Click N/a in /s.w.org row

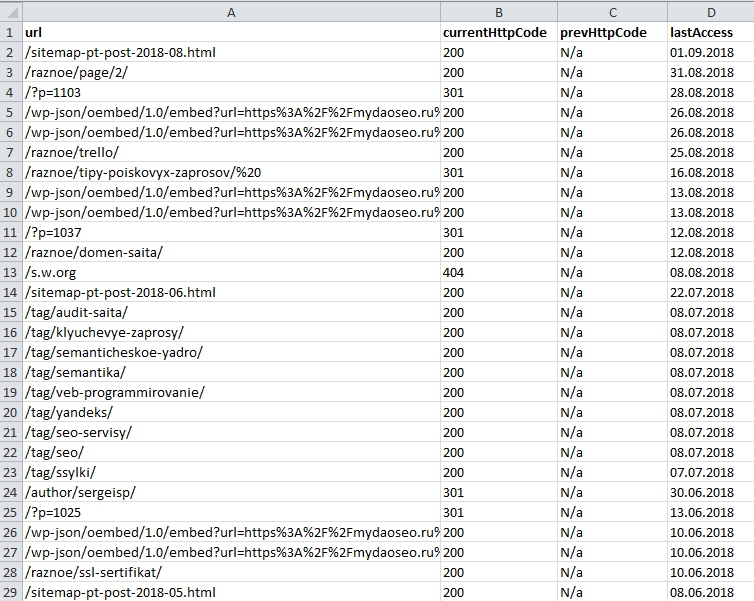[613, 273]
